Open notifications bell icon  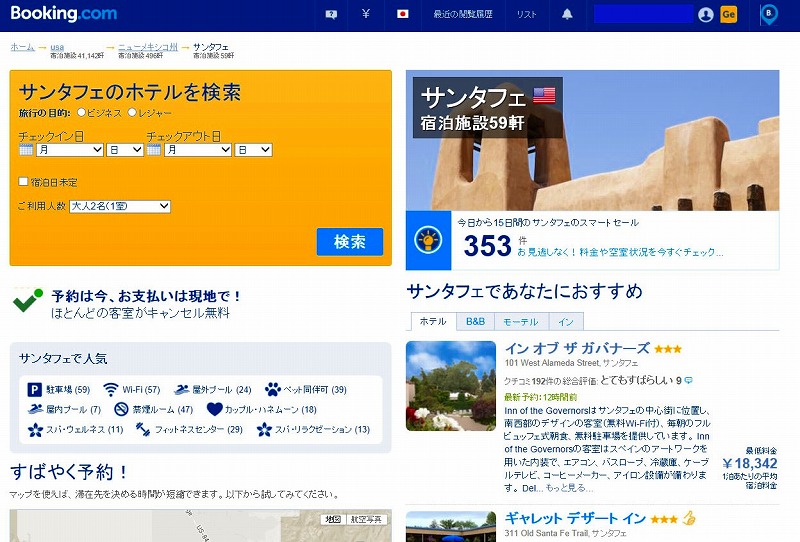pos(567,14)
